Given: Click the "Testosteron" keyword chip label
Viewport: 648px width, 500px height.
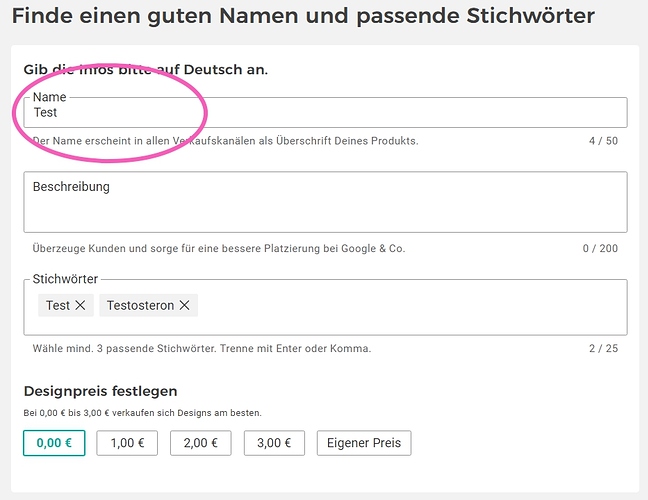Looking at the screenshot, I should tap(140, 305).
